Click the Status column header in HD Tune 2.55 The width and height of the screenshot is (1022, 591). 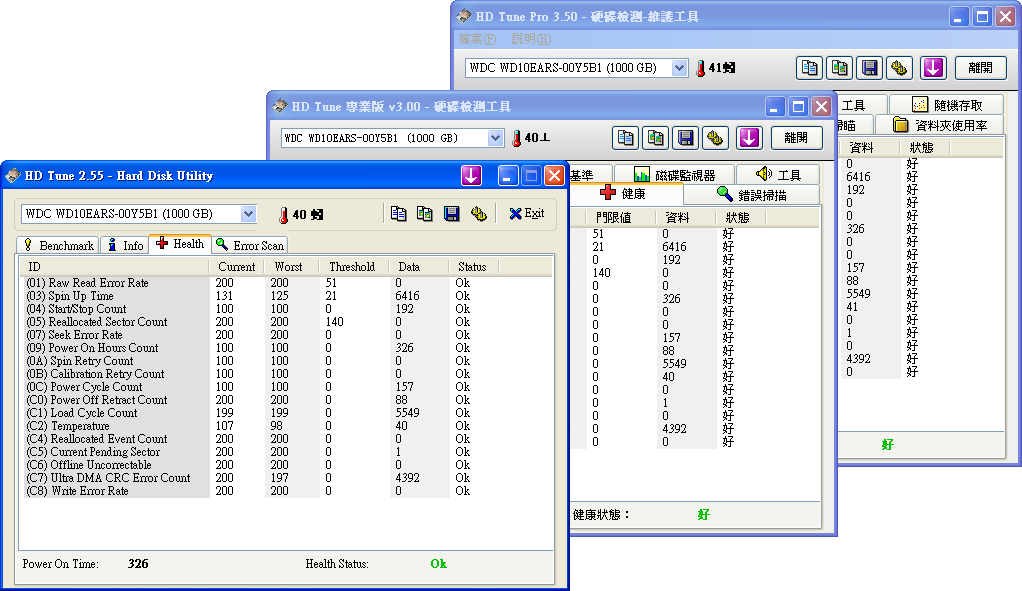[x=473, y=267]
